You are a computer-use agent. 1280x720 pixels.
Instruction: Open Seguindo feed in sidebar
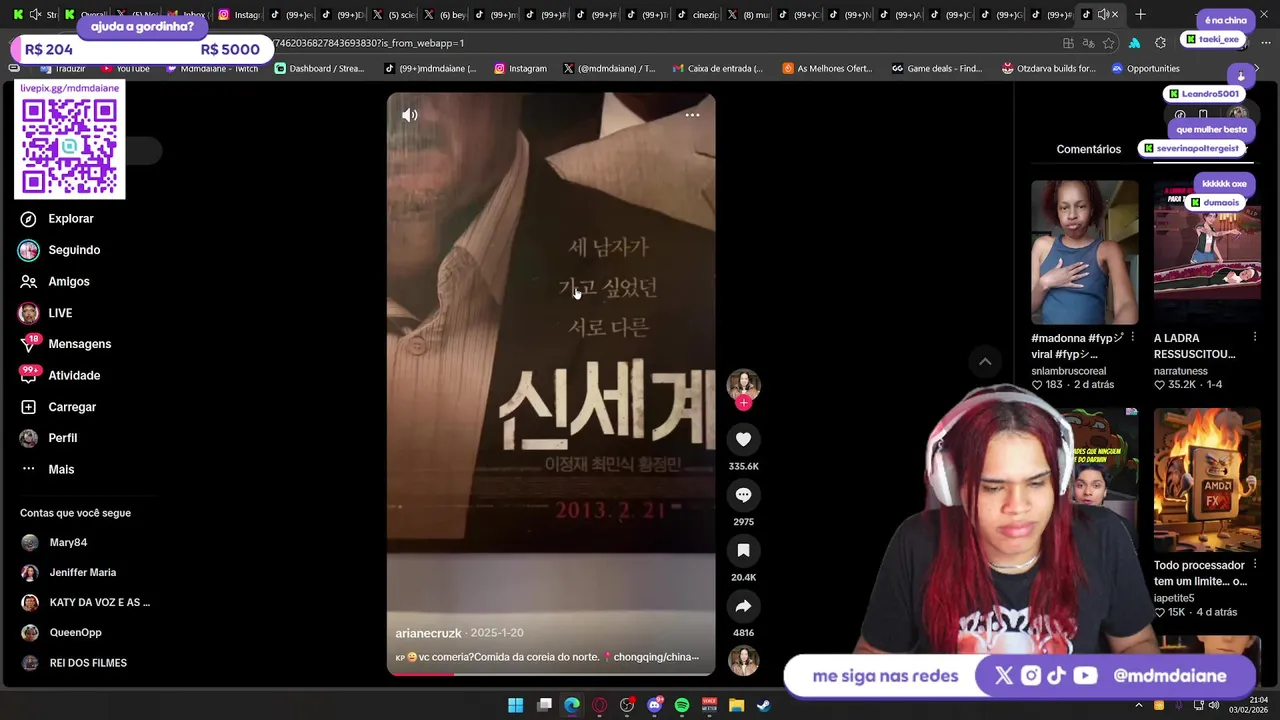[74, 250]
